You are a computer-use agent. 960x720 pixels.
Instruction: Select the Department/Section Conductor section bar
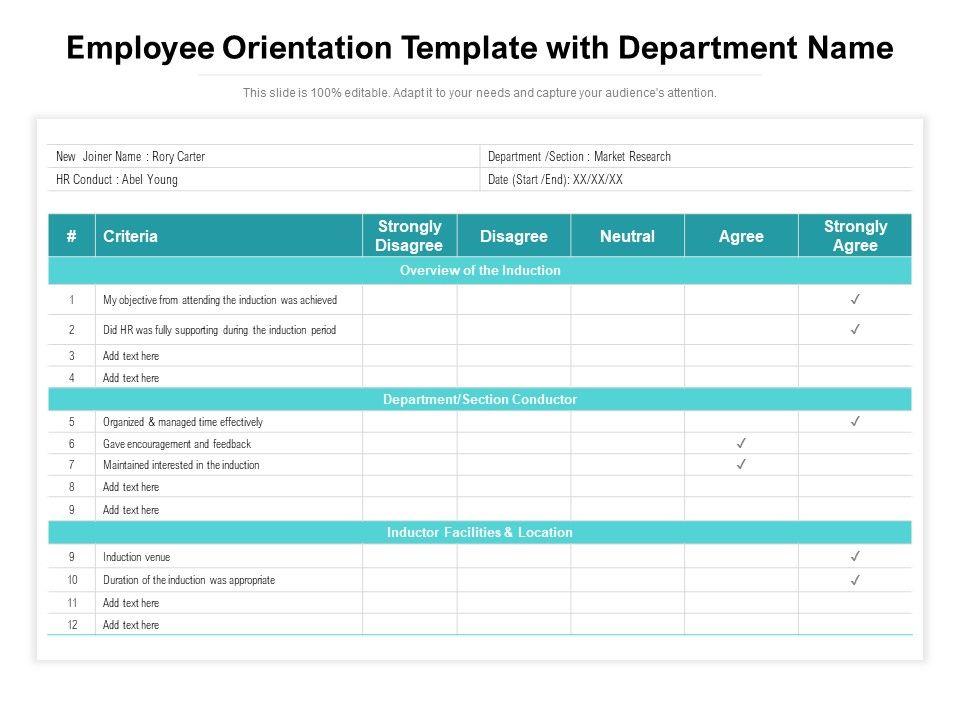480,399
